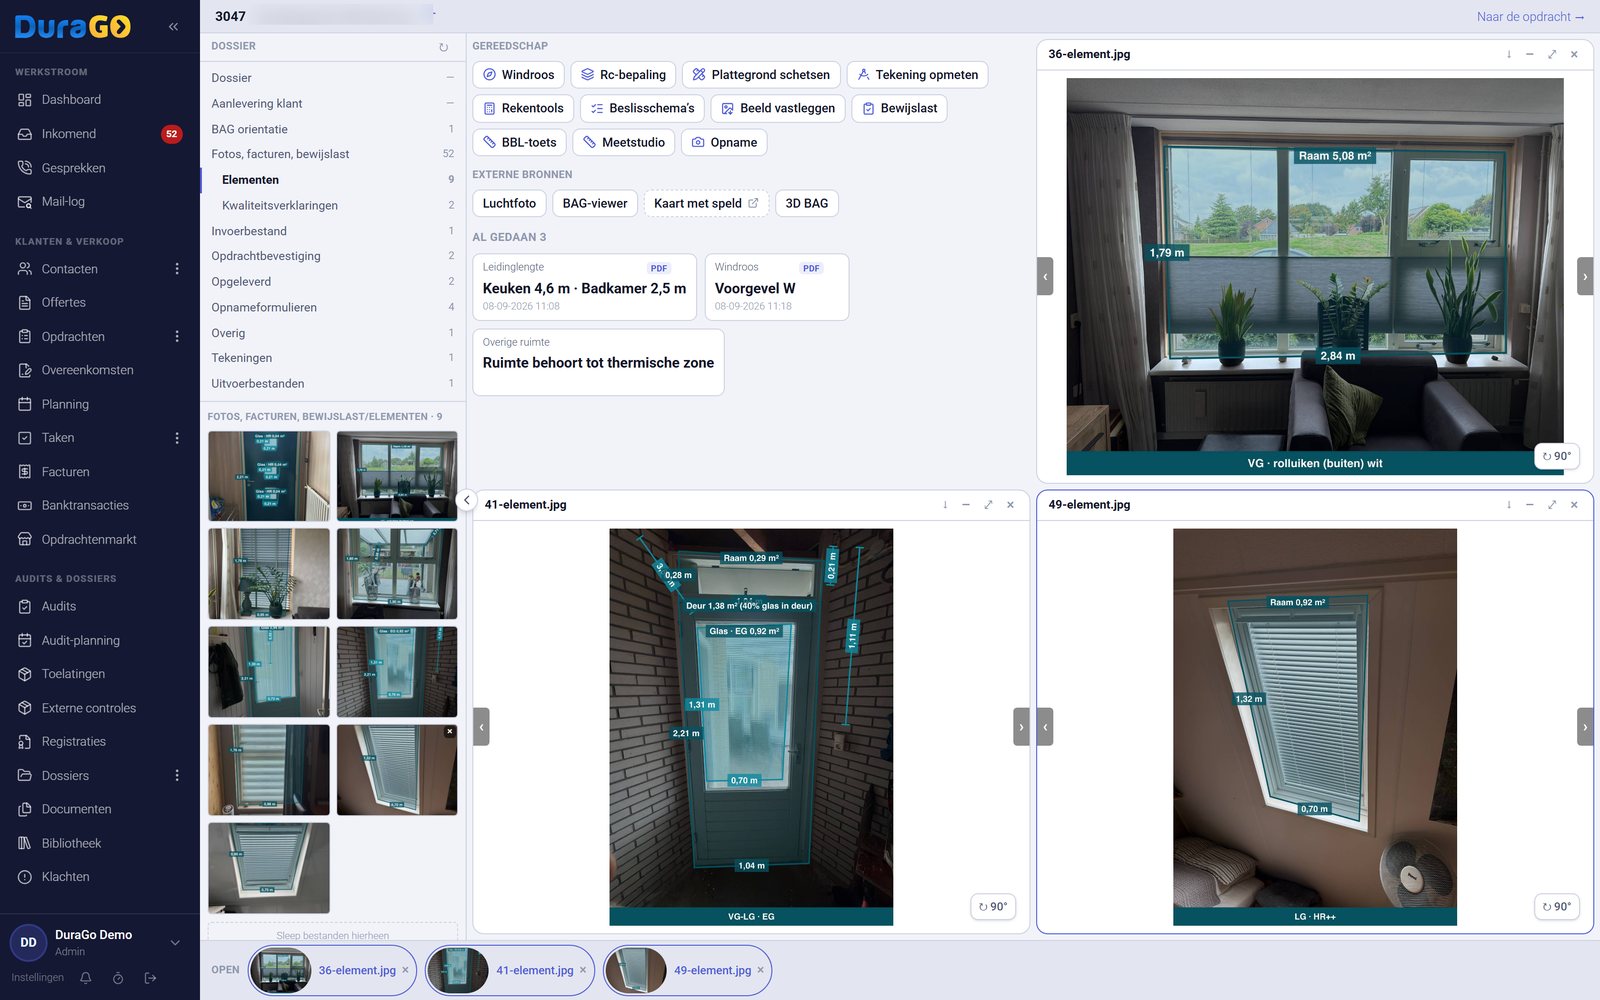
Task: Refresh the dossier list icon
Action: pyautogui.click(x=443, y=47)
